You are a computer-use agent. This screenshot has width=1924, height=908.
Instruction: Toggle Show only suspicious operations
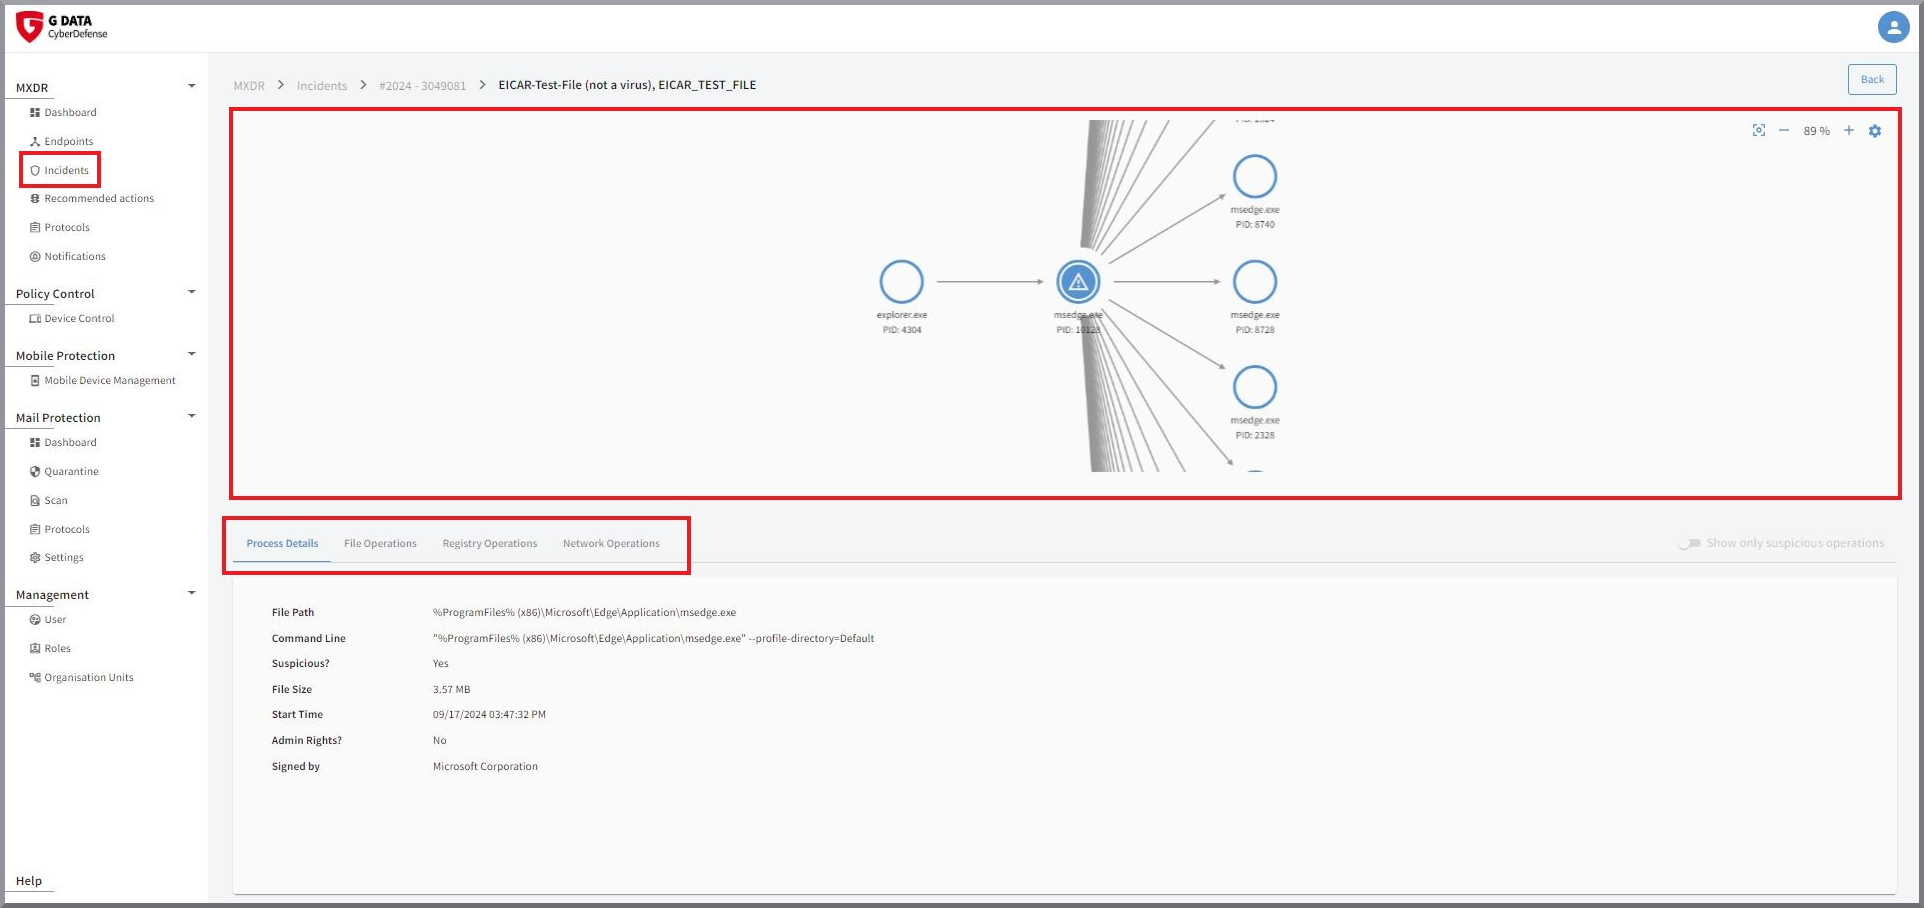[1689, 544]
